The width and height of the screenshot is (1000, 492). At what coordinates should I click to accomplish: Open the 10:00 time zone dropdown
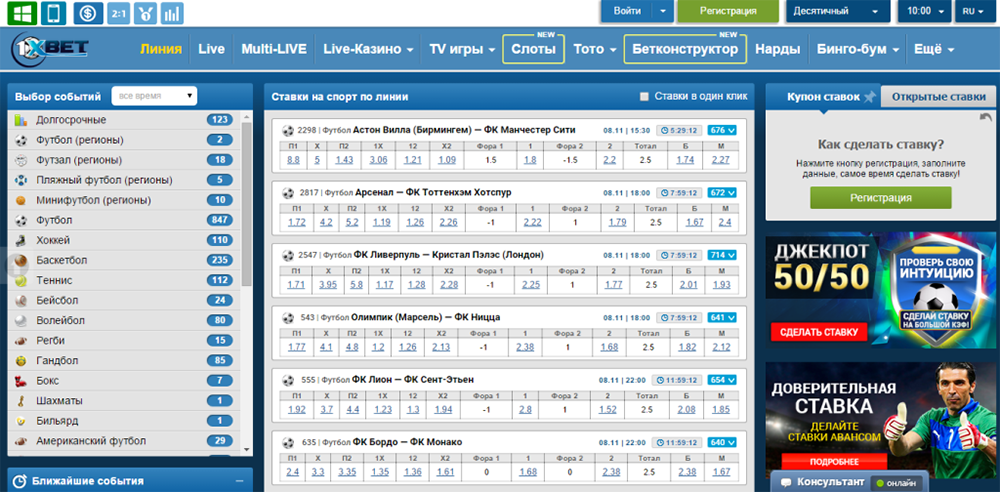coord(923,11)
